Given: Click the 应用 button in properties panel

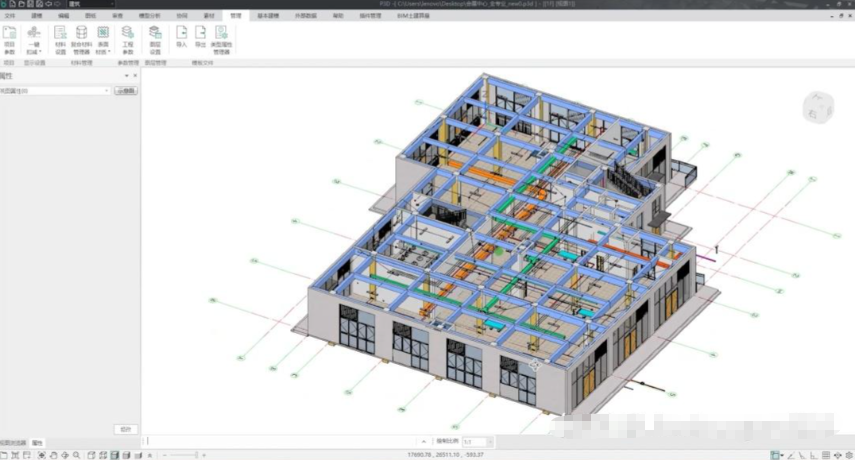Looking at the screenshot, I should pos(125,429).
